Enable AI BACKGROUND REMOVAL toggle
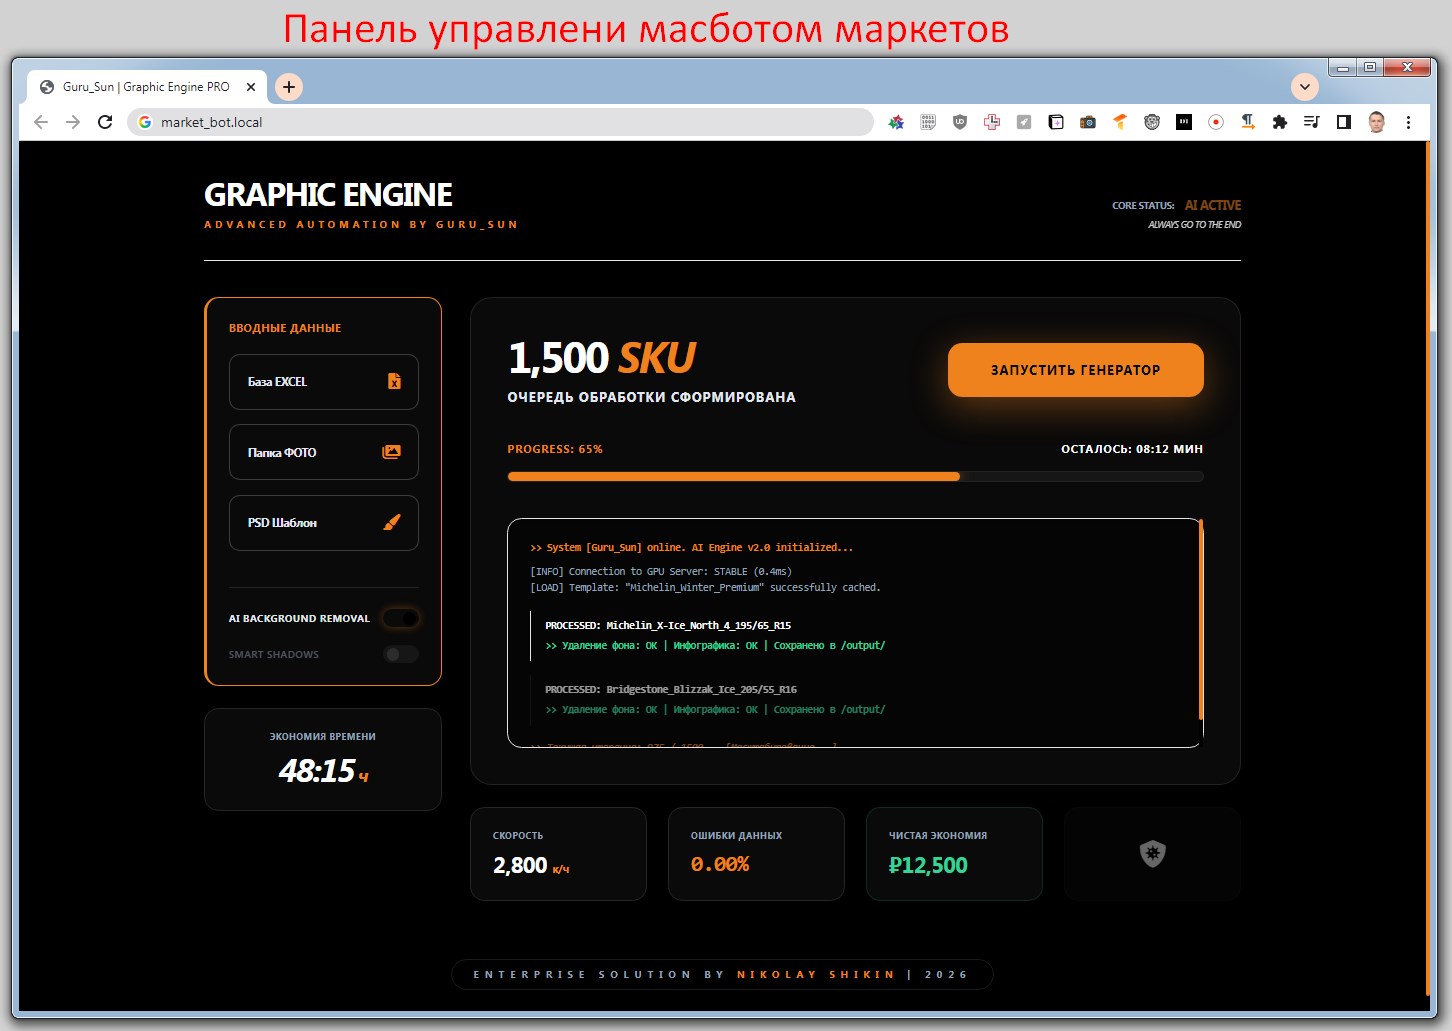Screen dimensions: 1452x1031 coord(401,618)
